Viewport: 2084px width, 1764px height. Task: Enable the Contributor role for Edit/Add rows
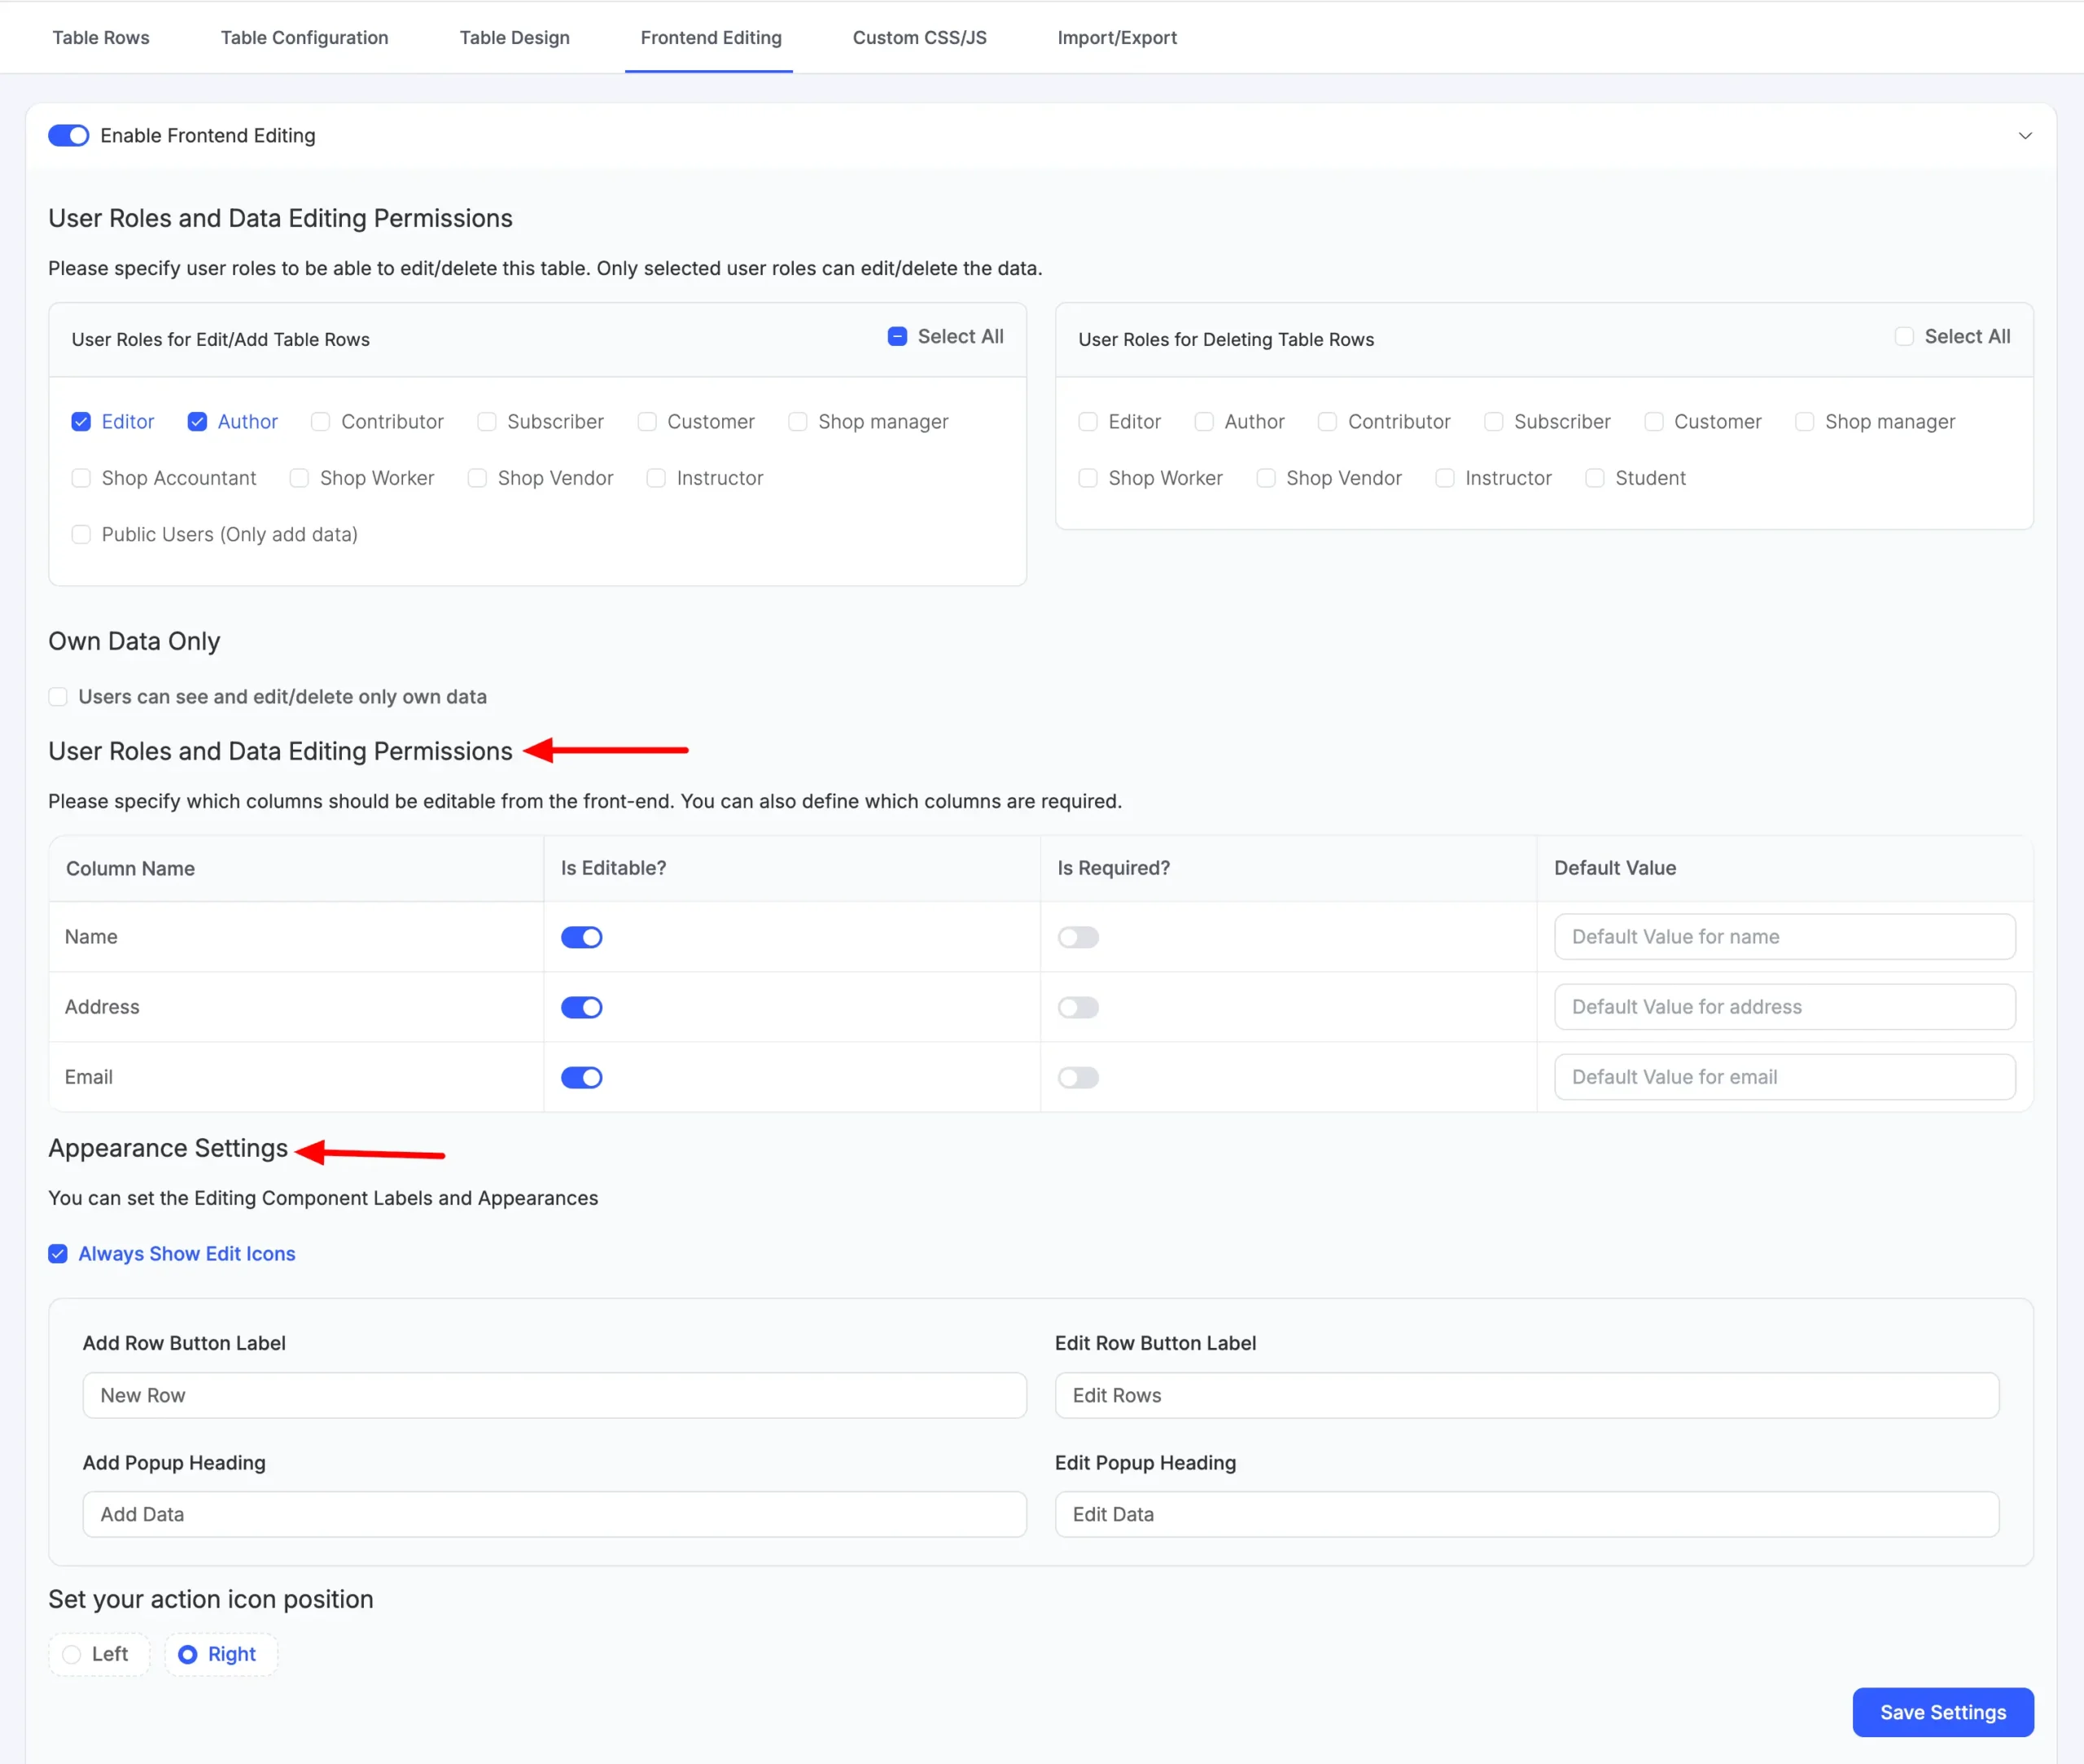click(x=320, y=422)
